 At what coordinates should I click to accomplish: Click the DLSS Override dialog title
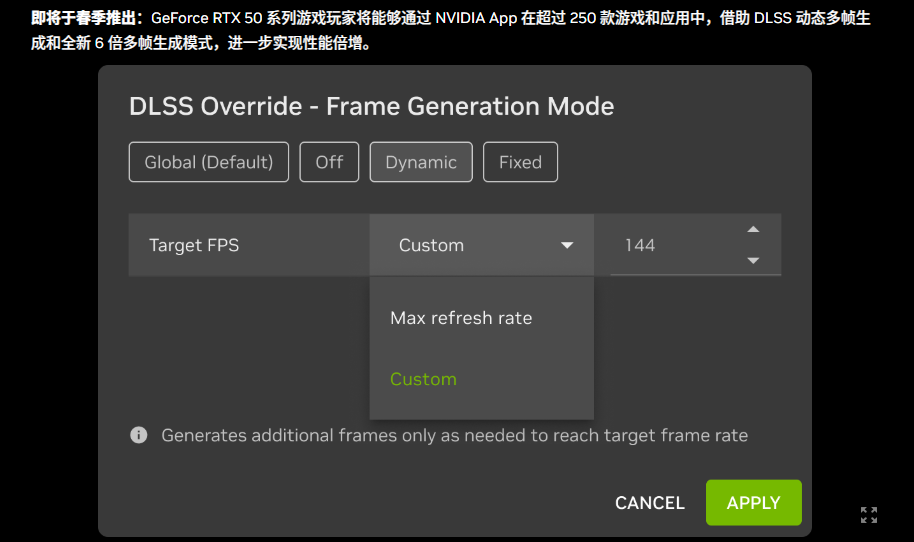click(x=371, y=106)
